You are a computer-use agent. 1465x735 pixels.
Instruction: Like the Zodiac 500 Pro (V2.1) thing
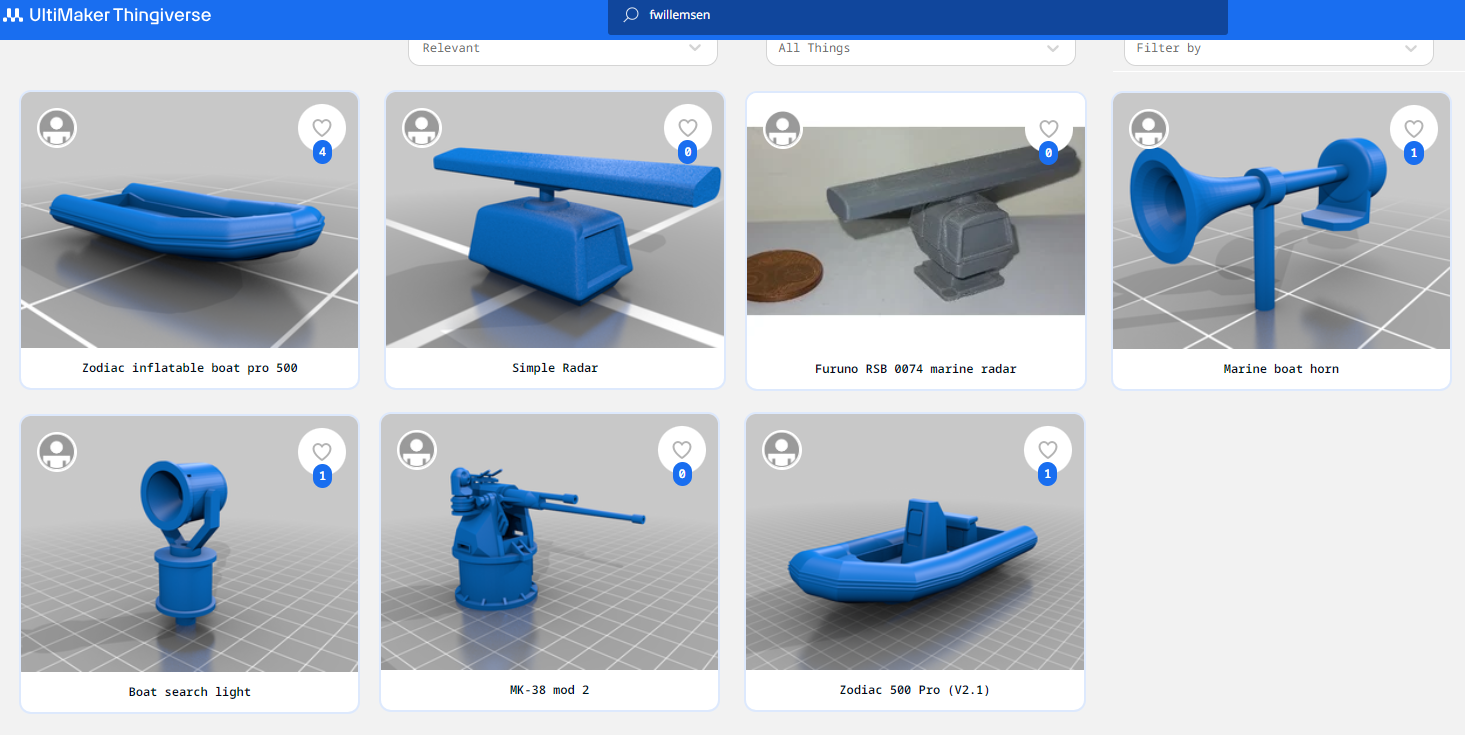point(1048,450)
